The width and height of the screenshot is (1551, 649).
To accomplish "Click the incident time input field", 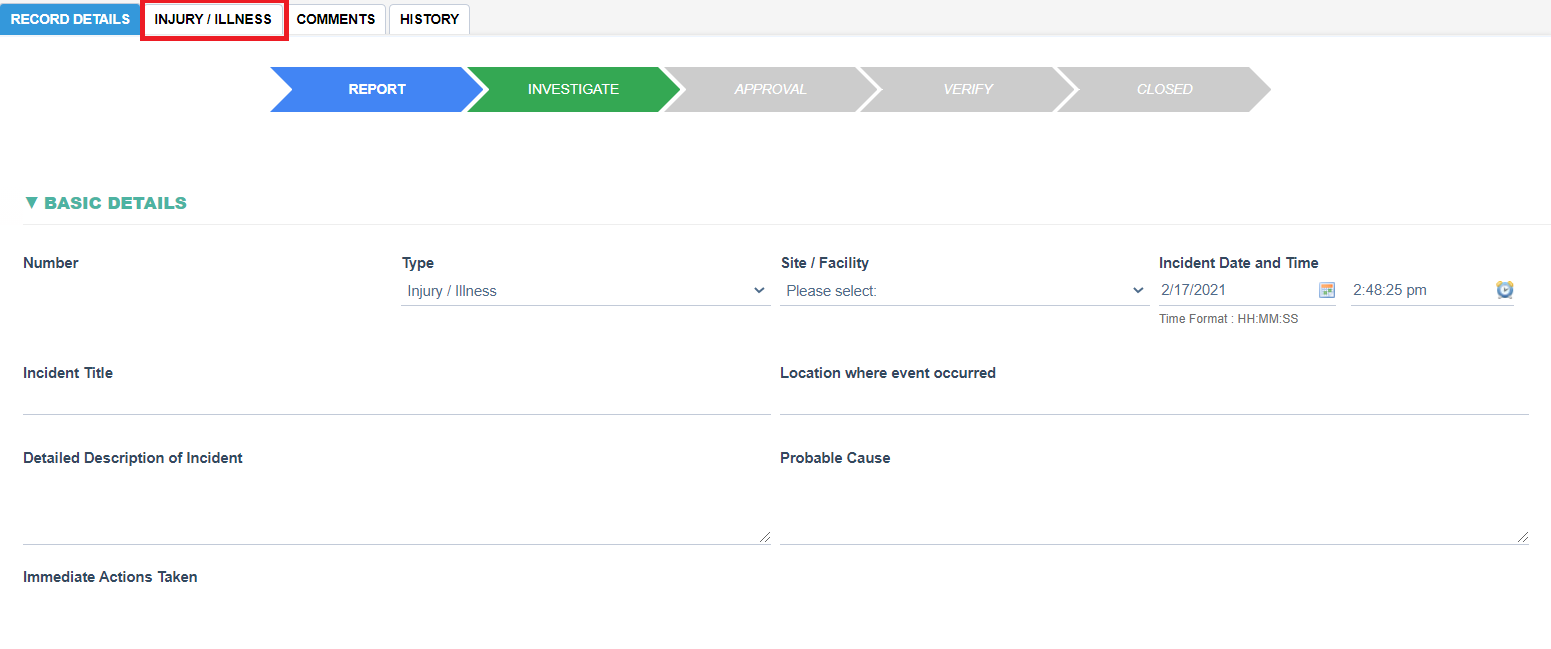I will pos(1420,290).
